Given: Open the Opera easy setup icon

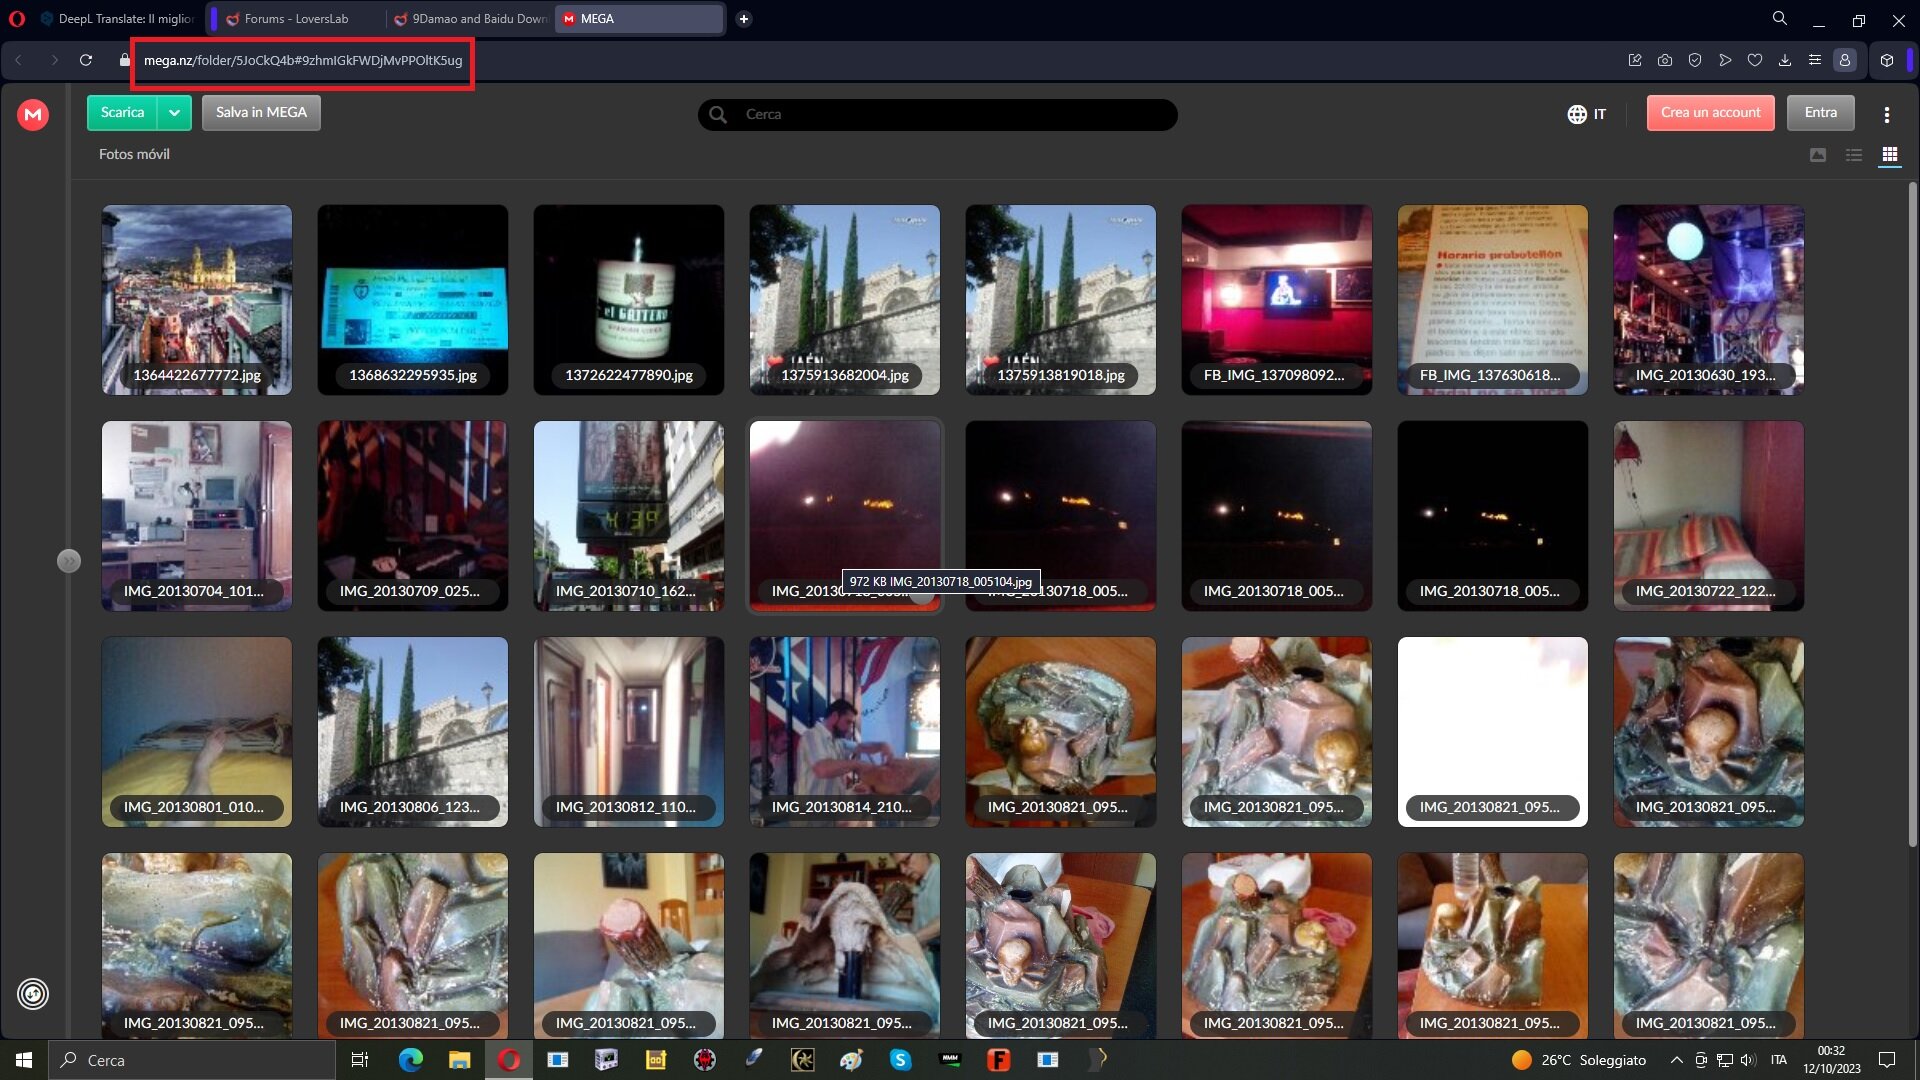Looking at the screenshot, I should 1815,60.
